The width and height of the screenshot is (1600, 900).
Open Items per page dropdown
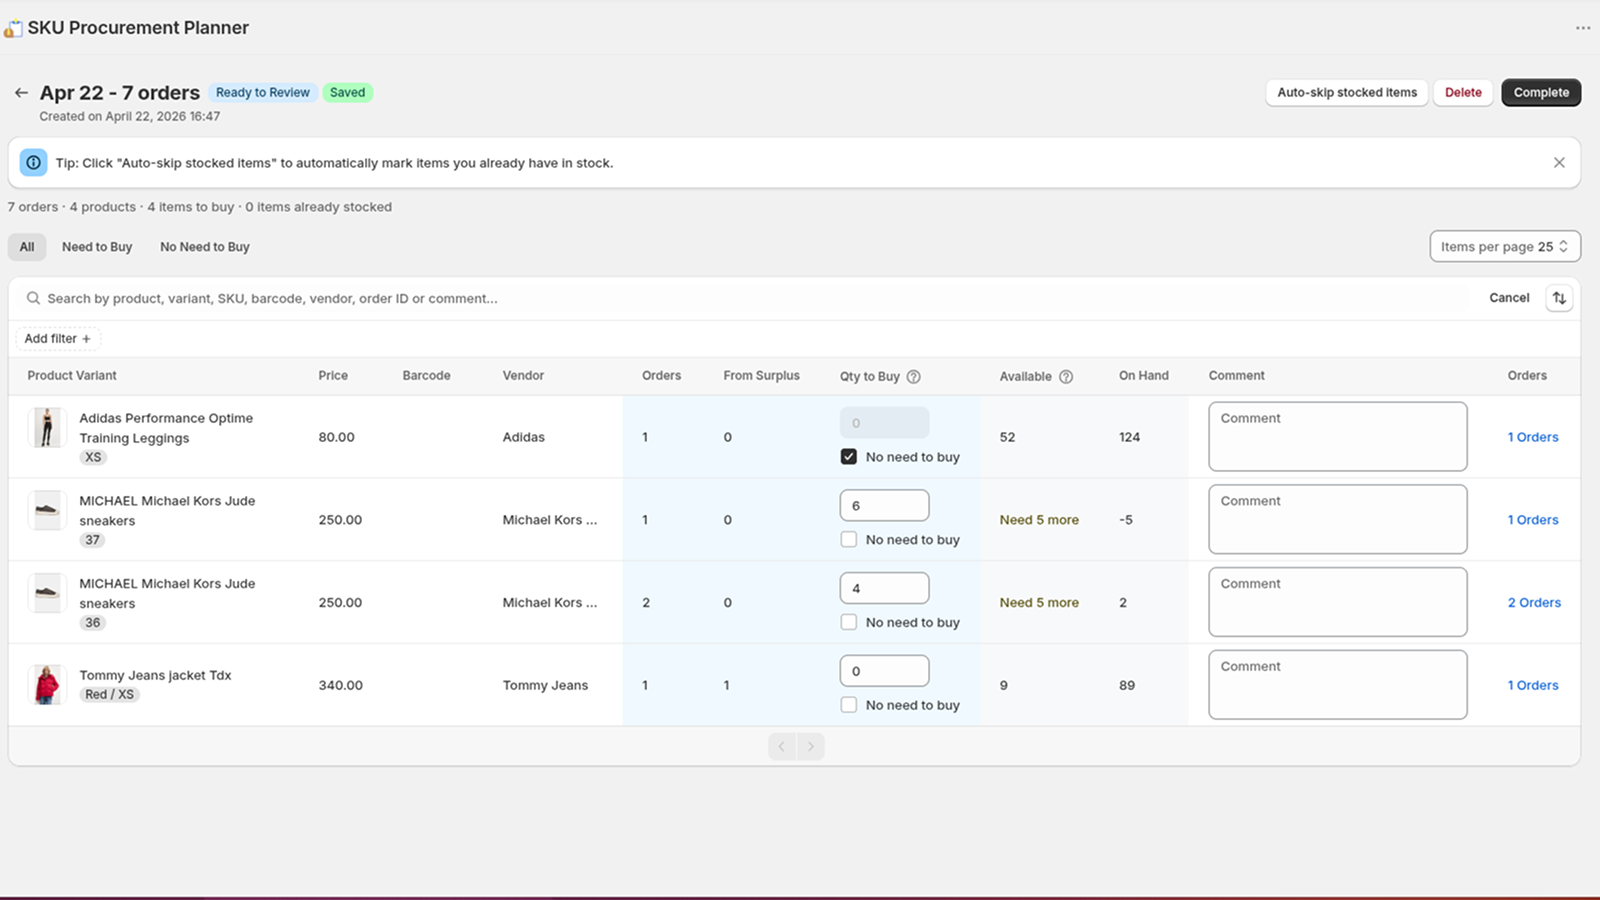(x=1504, y=247)
